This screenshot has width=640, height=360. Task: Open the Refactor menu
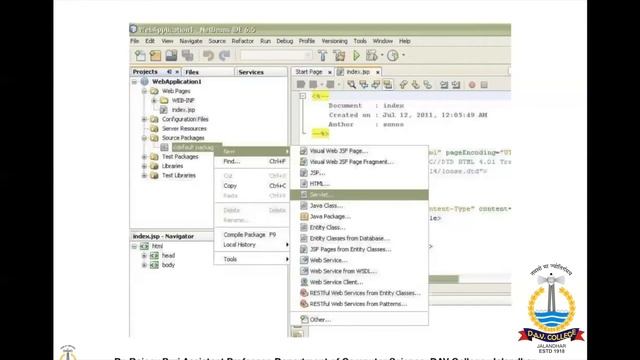pos(242,41)
